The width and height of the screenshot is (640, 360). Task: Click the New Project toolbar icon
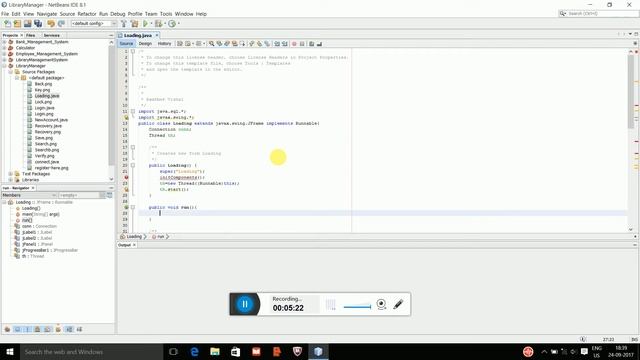point(17,24)
